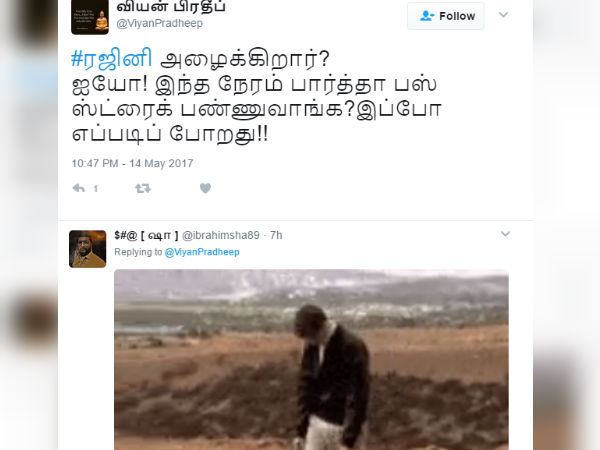Click the Tamil tweet text body
The width and height of the screenshot is (600, 450).
[256, 96]
